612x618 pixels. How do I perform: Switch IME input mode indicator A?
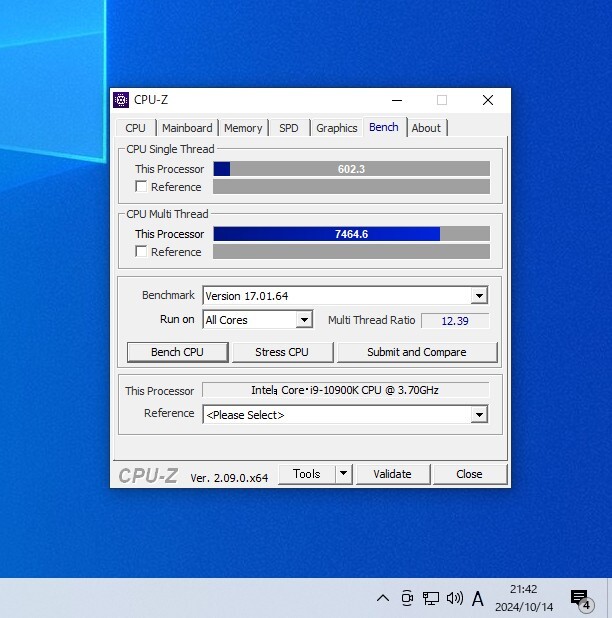point(478,599)
